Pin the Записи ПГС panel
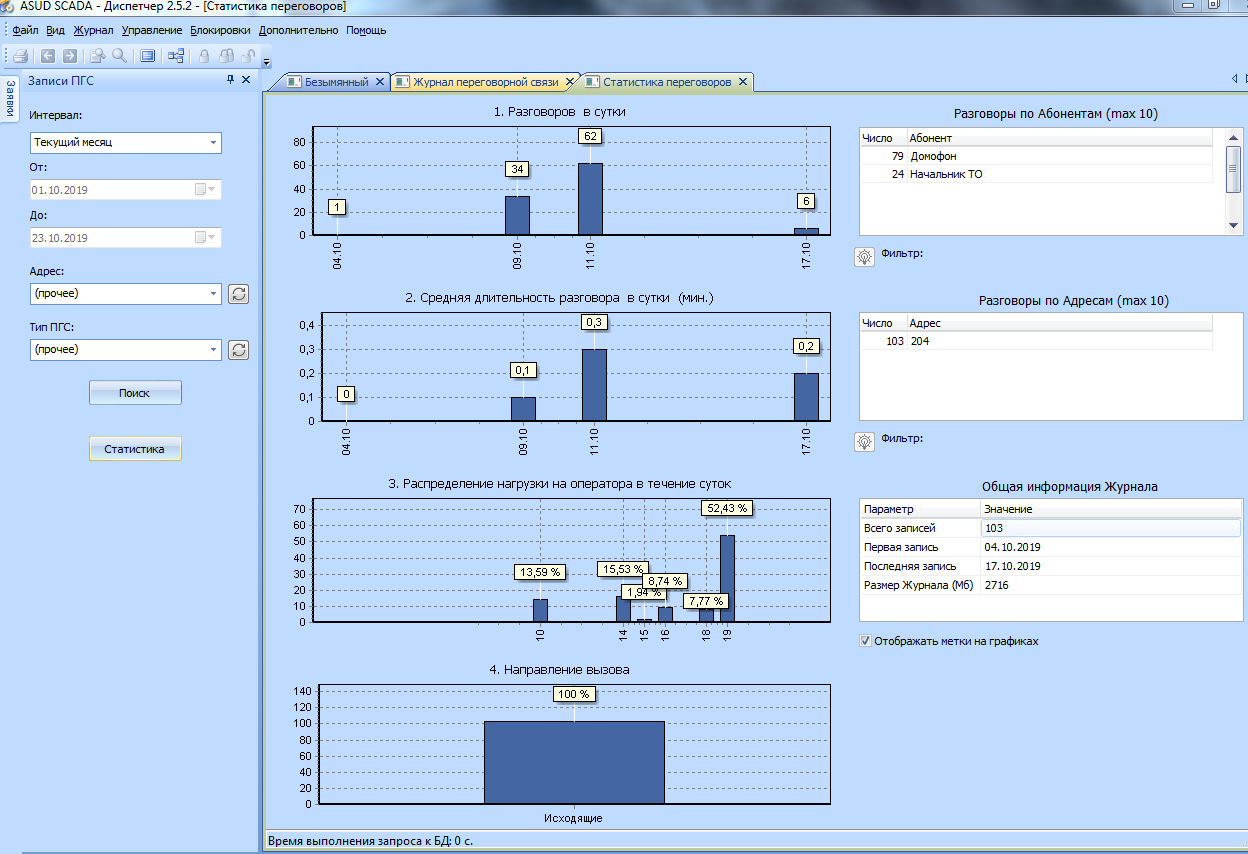Screen dimensions: 1248x854 point(231,80)
